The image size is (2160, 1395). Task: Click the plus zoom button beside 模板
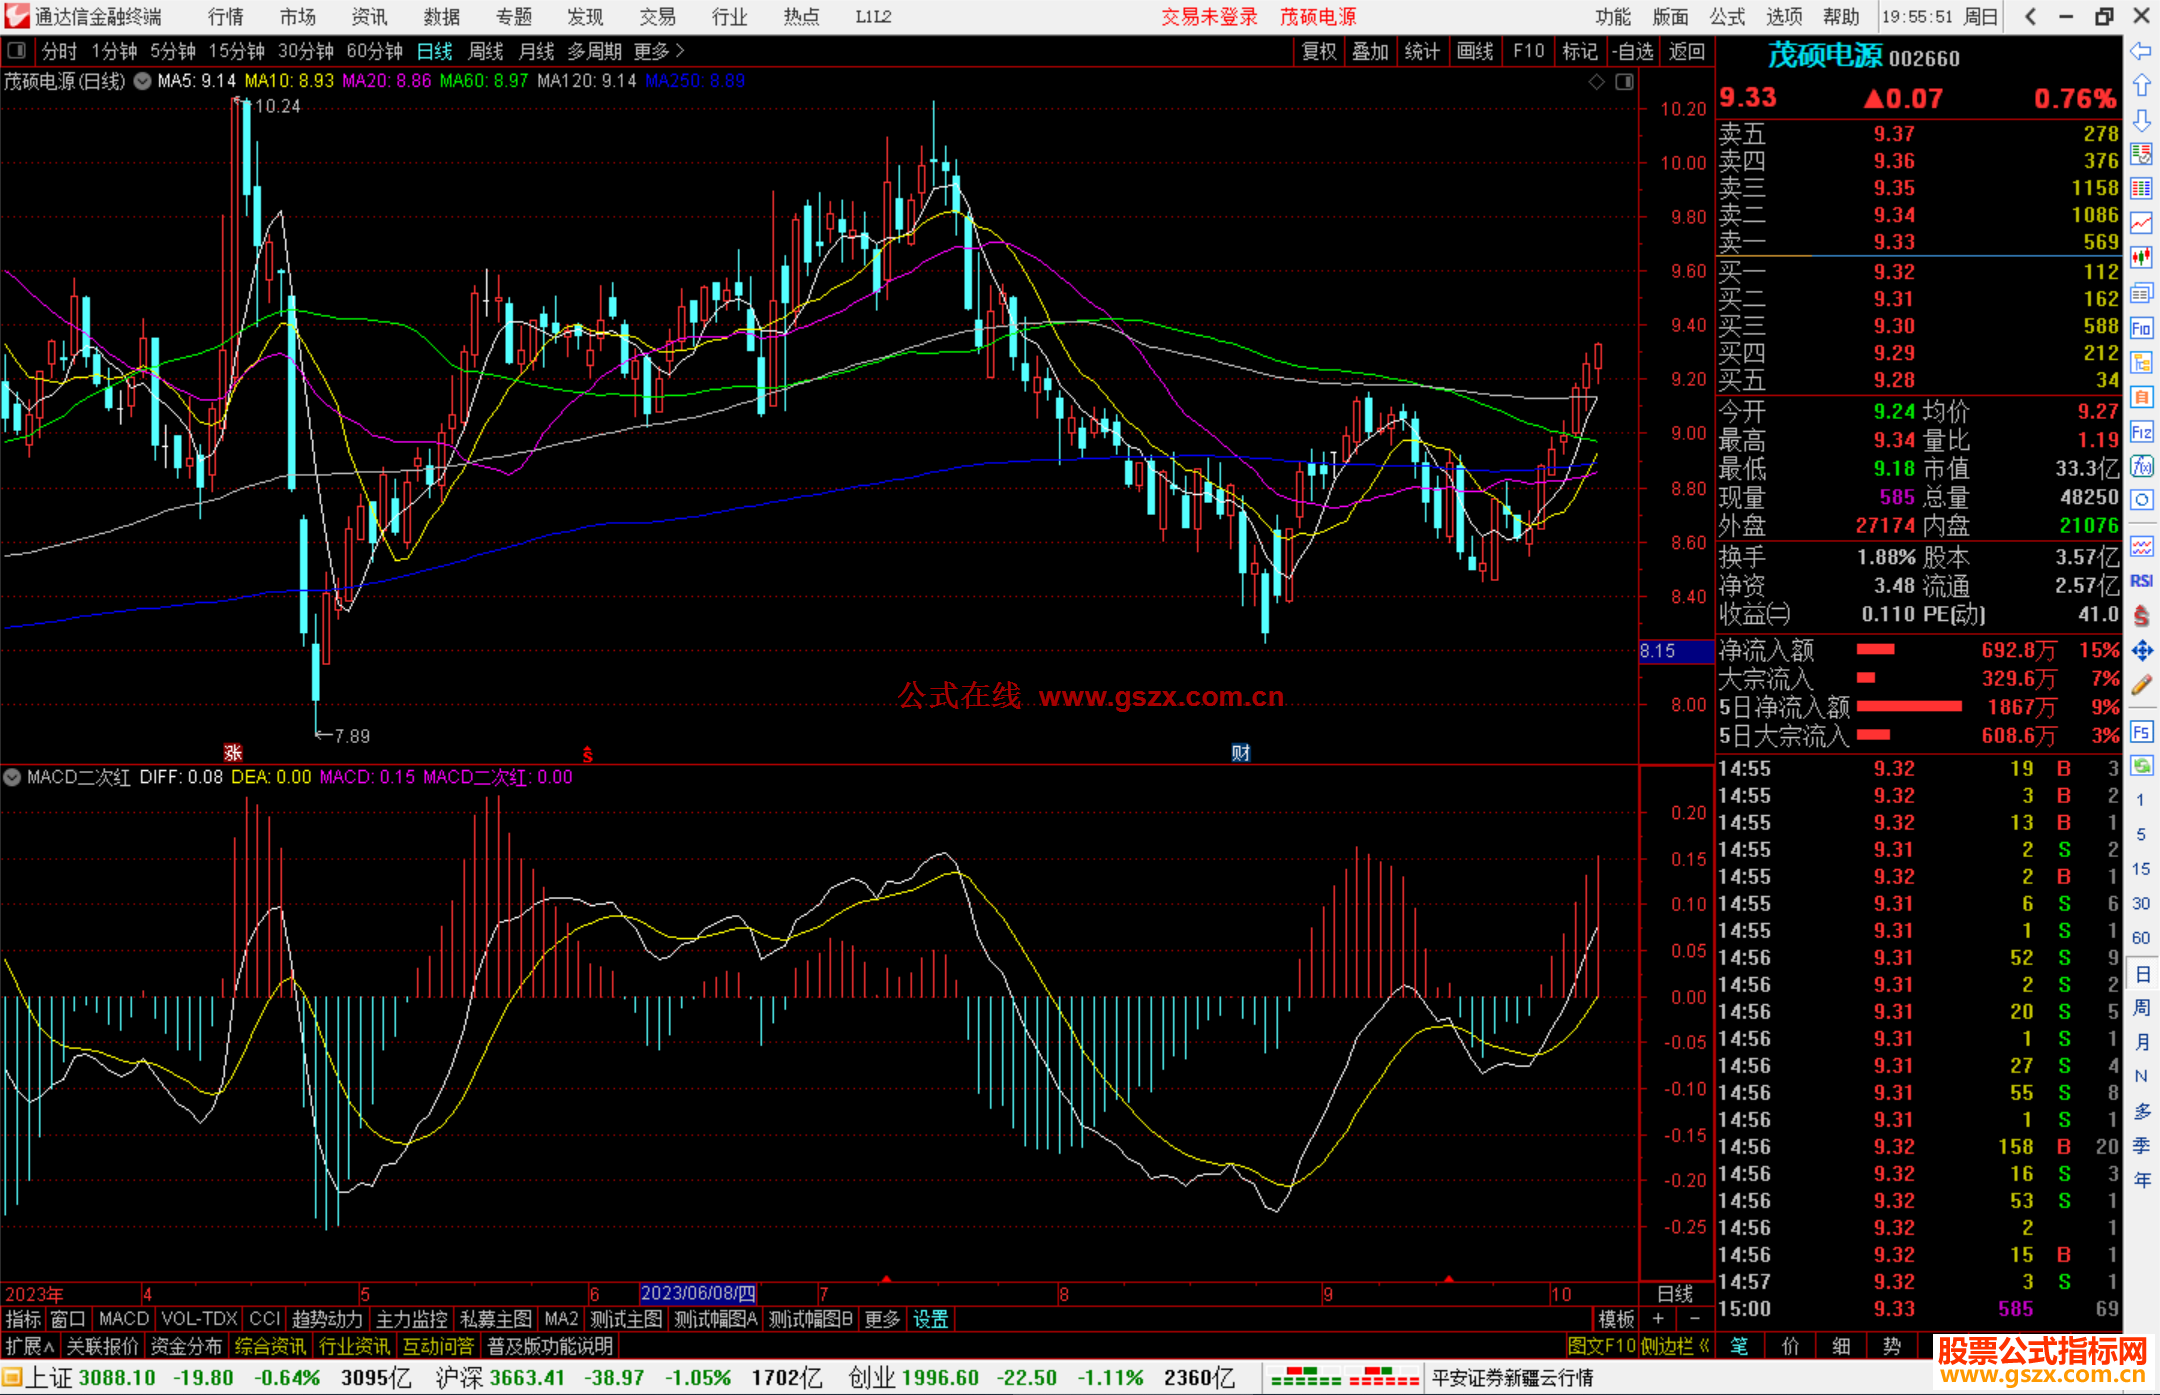1658,1319
